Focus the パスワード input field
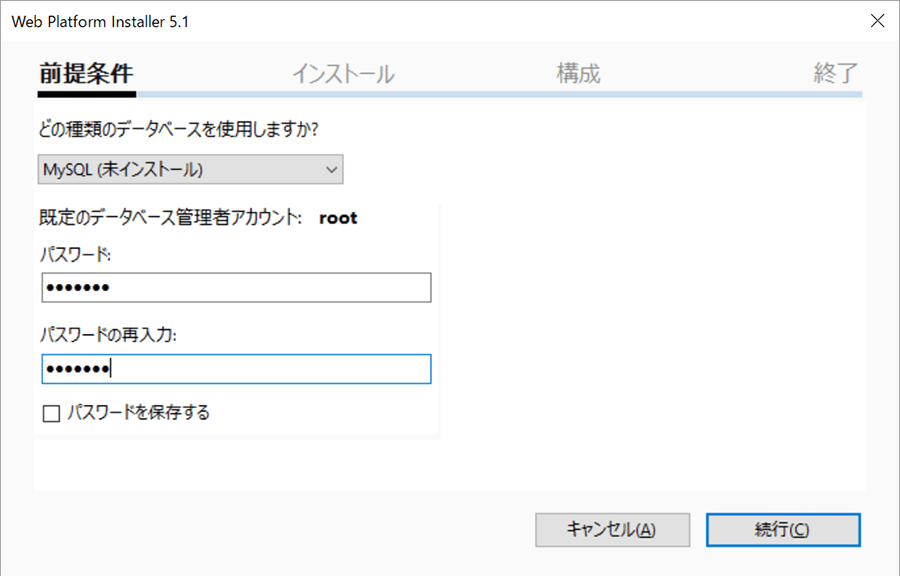Screen dimensions: 900x576 tap(236, 287)
